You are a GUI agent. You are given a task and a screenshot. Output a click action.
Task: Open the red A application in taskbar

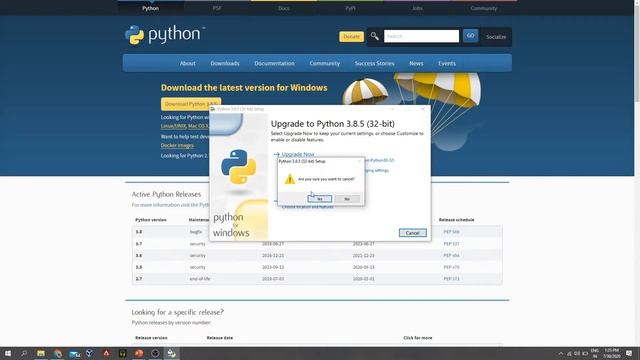[x=106, y=353]
